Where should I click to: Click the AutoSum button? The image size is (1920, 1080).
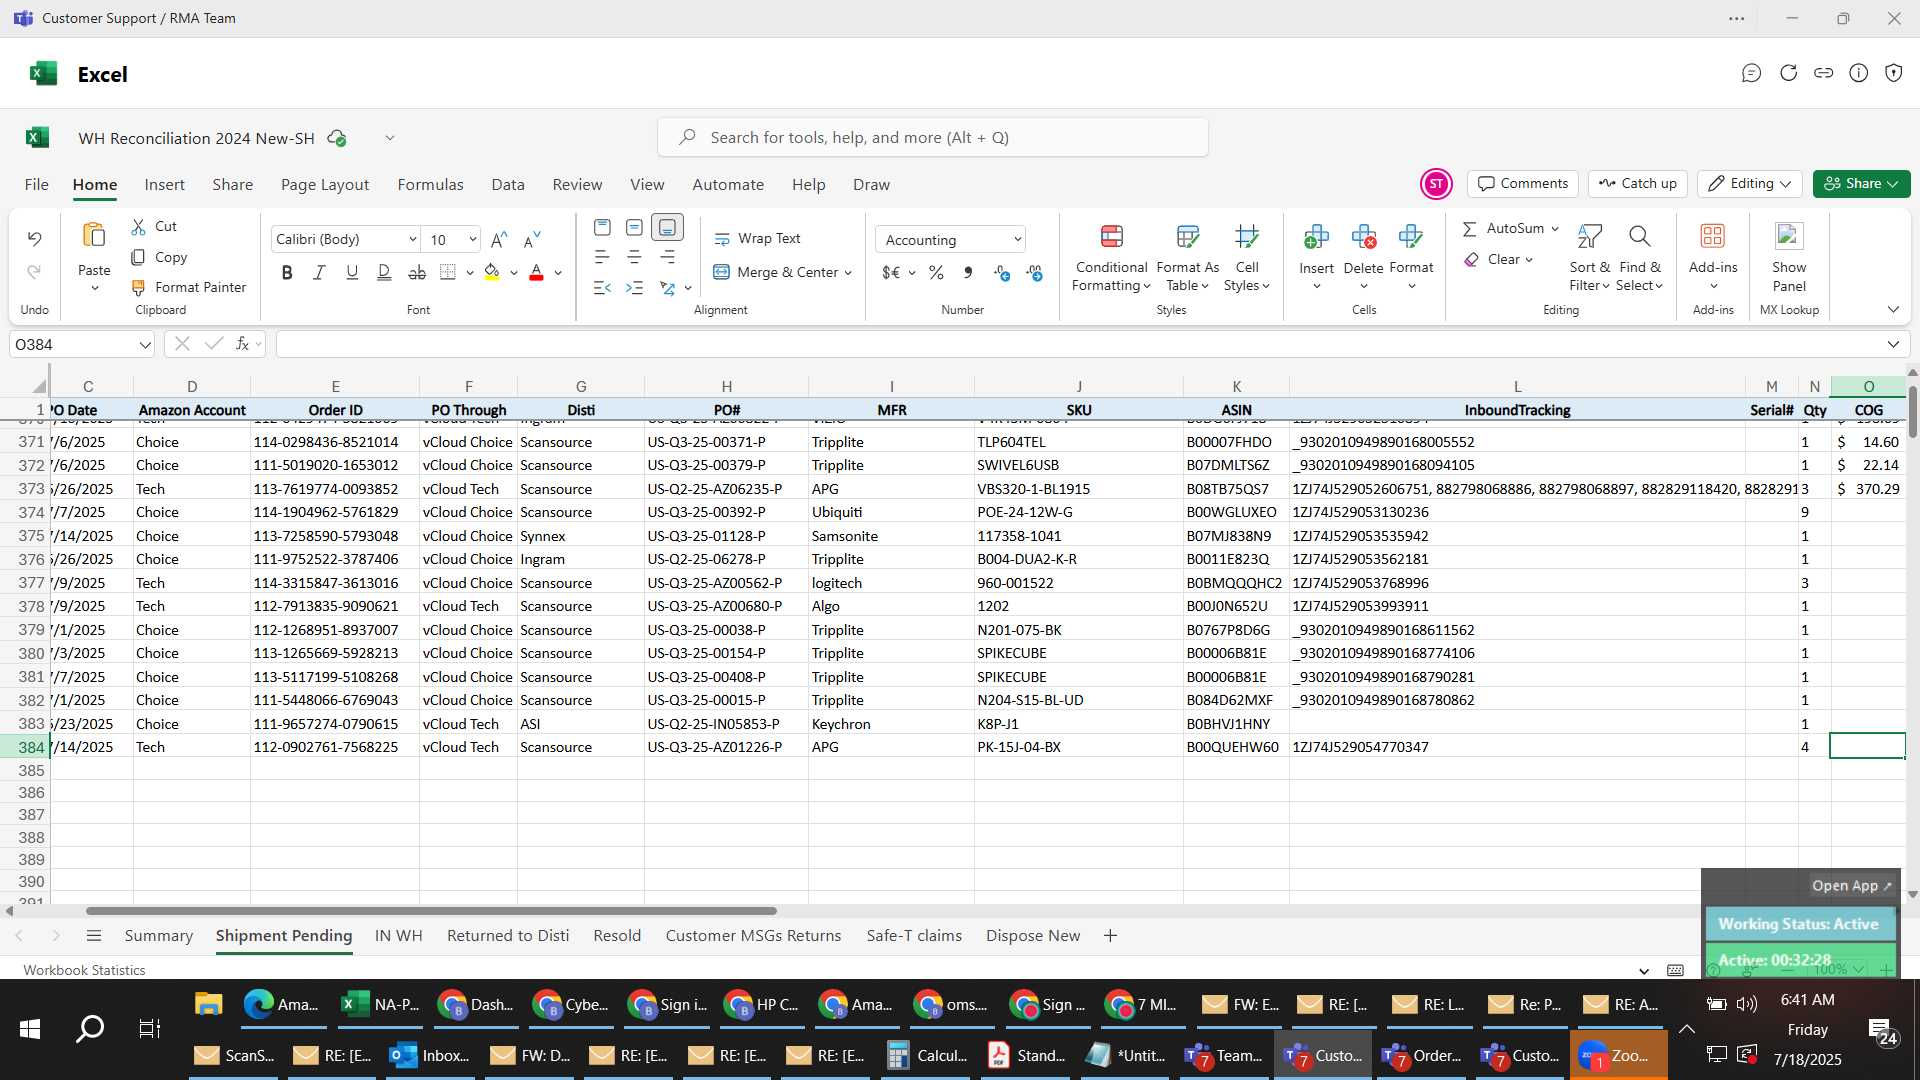pyautogui.click(x=1510, y=229)
